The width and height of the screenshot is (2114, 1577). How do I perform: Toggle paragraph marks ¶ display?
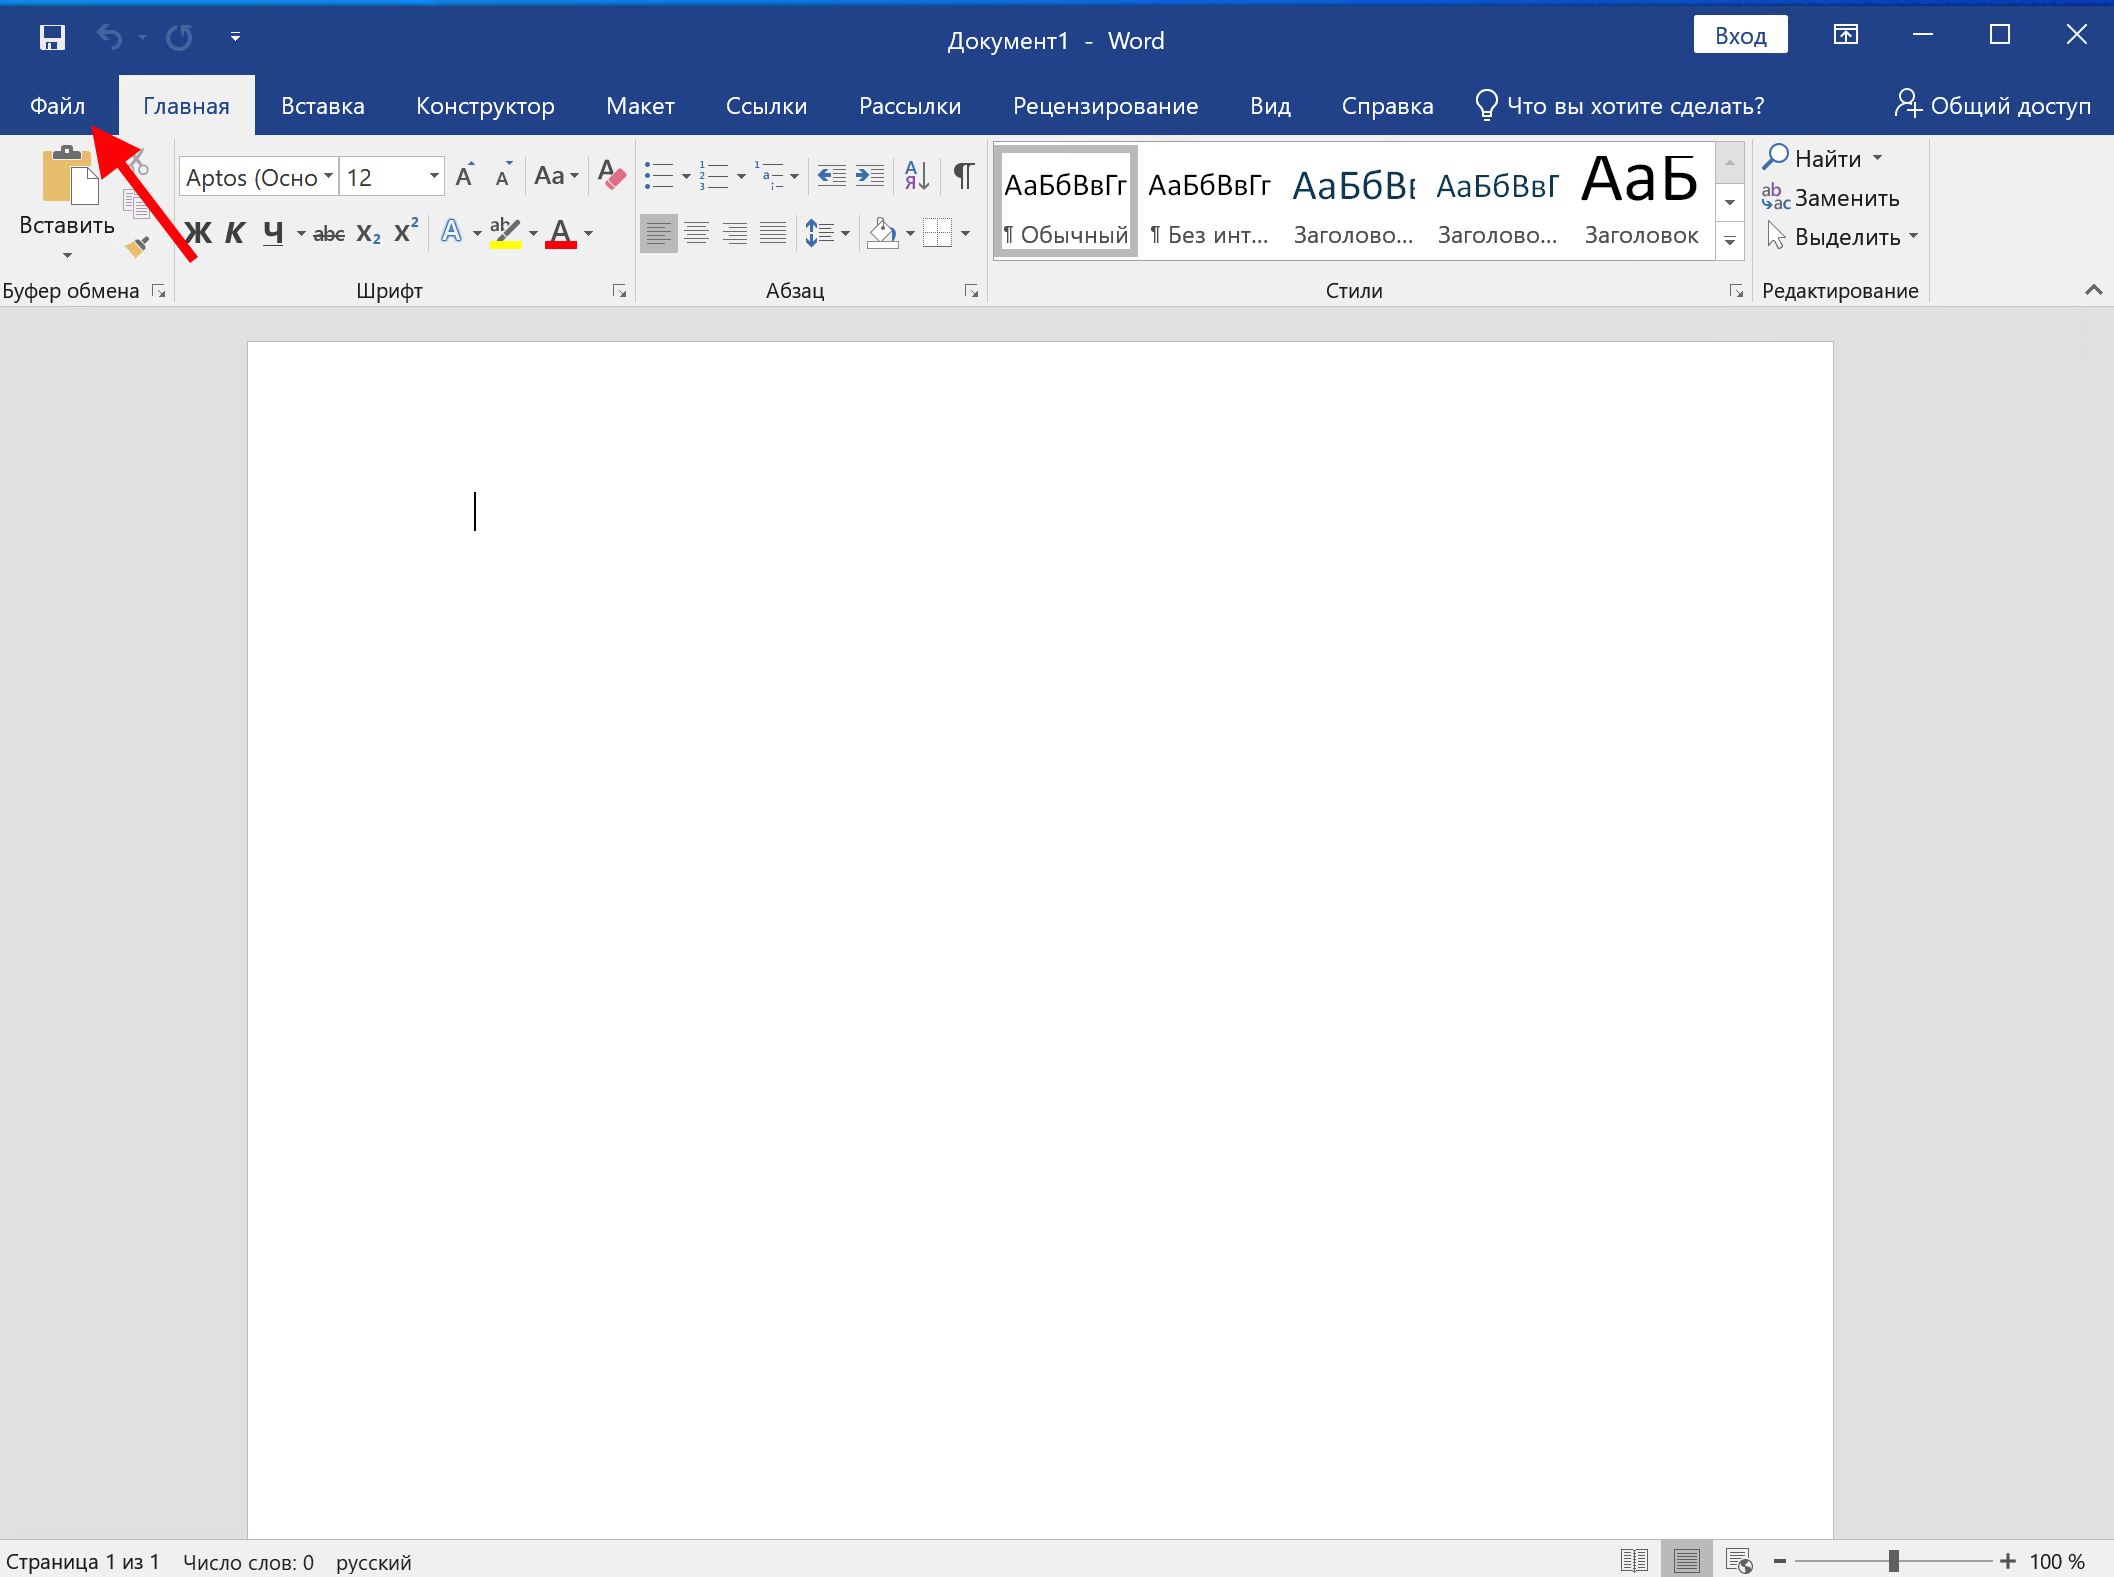[x=964, y=176]
